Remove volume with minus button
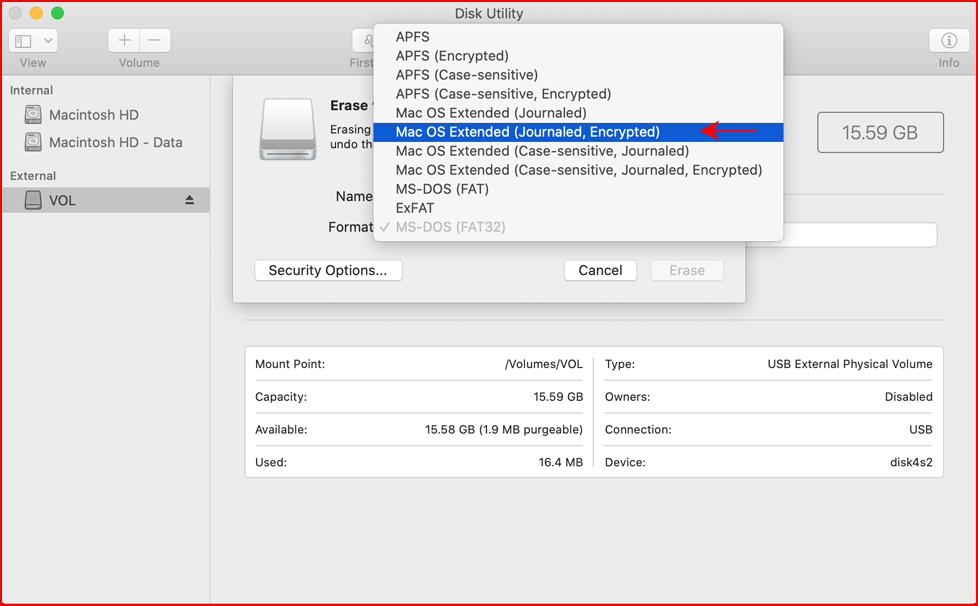Image resolution: width=978 pixels, height=606 pixels. tap(155, 41)
